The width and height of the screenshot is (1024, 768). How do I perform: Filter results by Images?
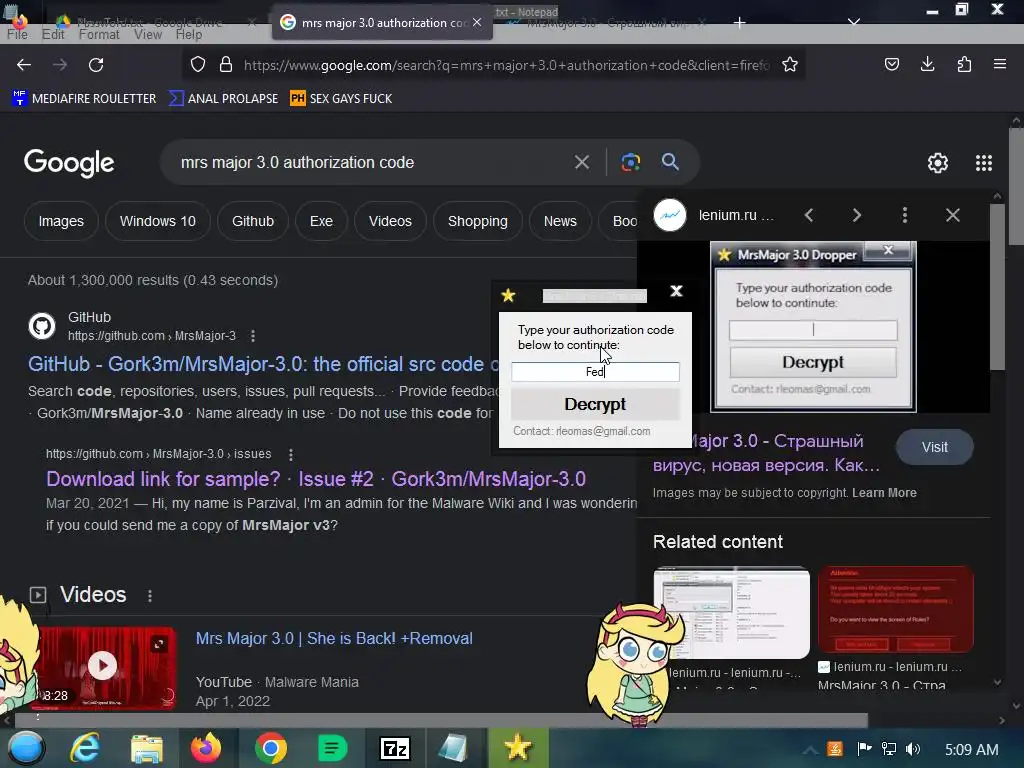pos(61,221)
